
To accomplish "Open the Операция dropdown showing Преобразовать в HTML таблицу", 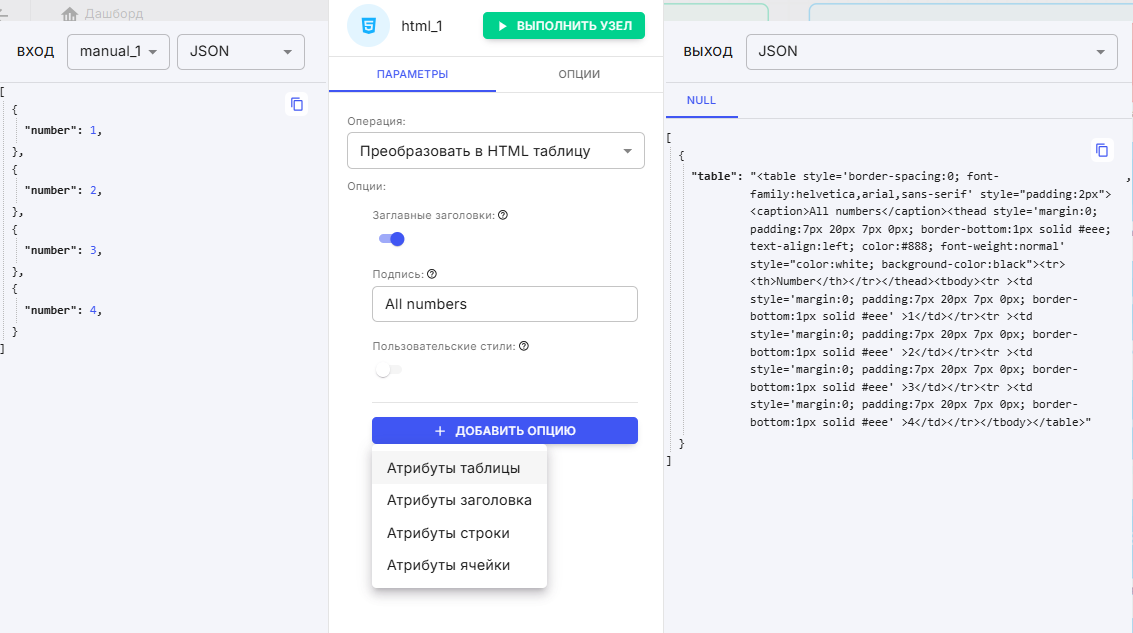I will tap(496, 150).
